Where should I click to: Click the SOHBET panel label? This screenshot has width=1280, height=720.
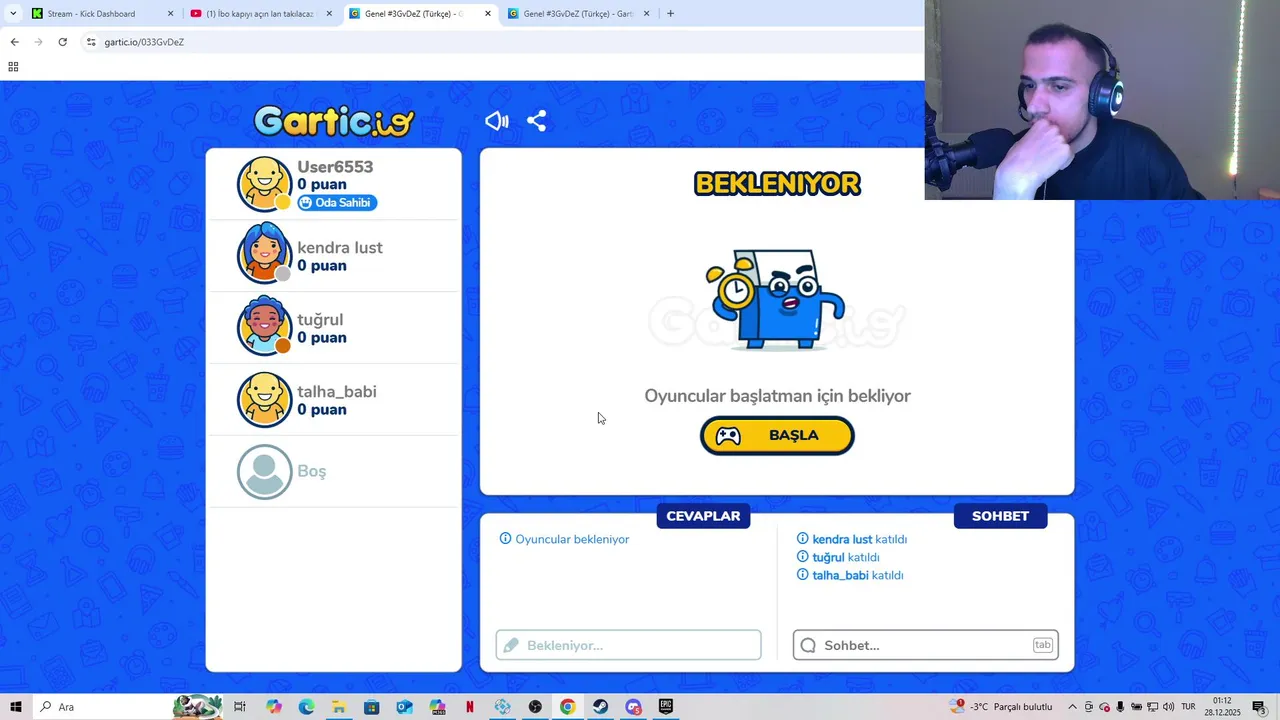point(1000,516)
